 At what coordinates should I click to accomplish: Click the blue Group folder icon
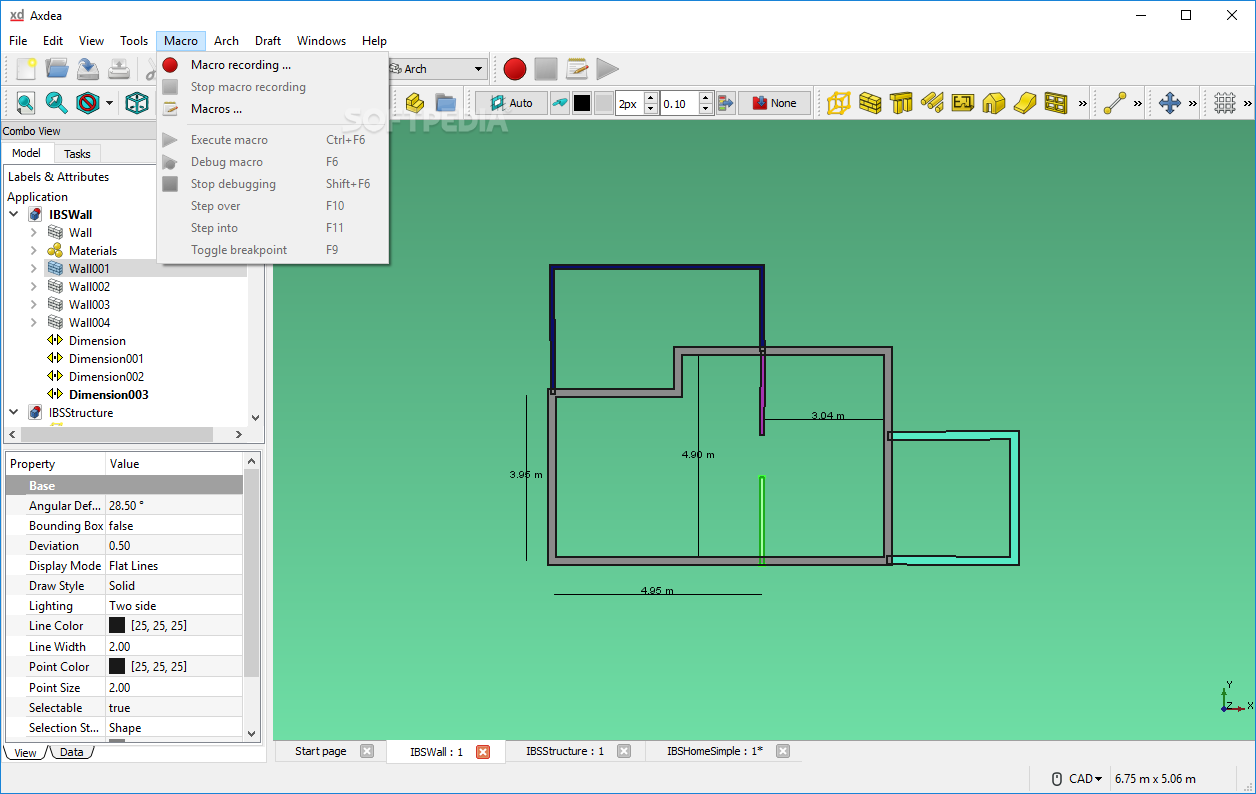click(445, 102)
